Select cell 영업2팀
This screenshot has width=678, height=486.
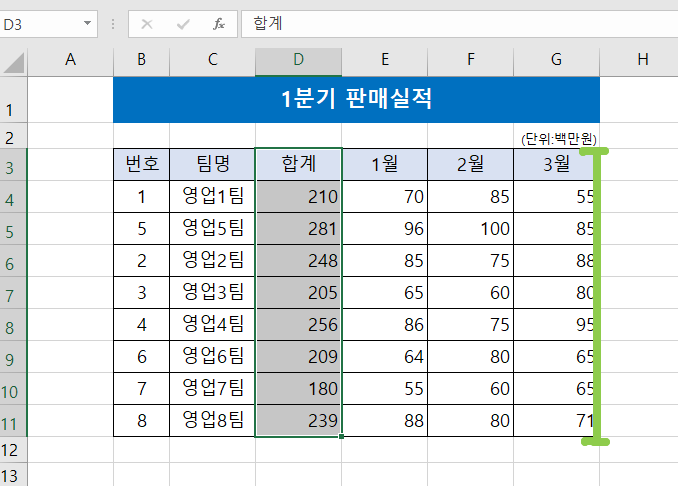[x=212, y=260]
